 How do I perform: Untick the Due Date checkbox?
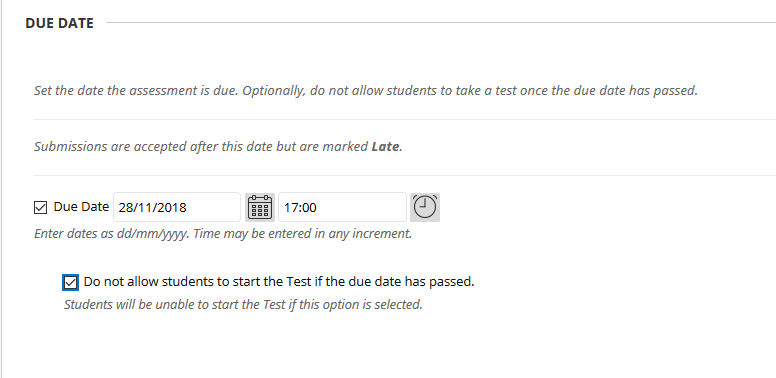tap(41, 207)
